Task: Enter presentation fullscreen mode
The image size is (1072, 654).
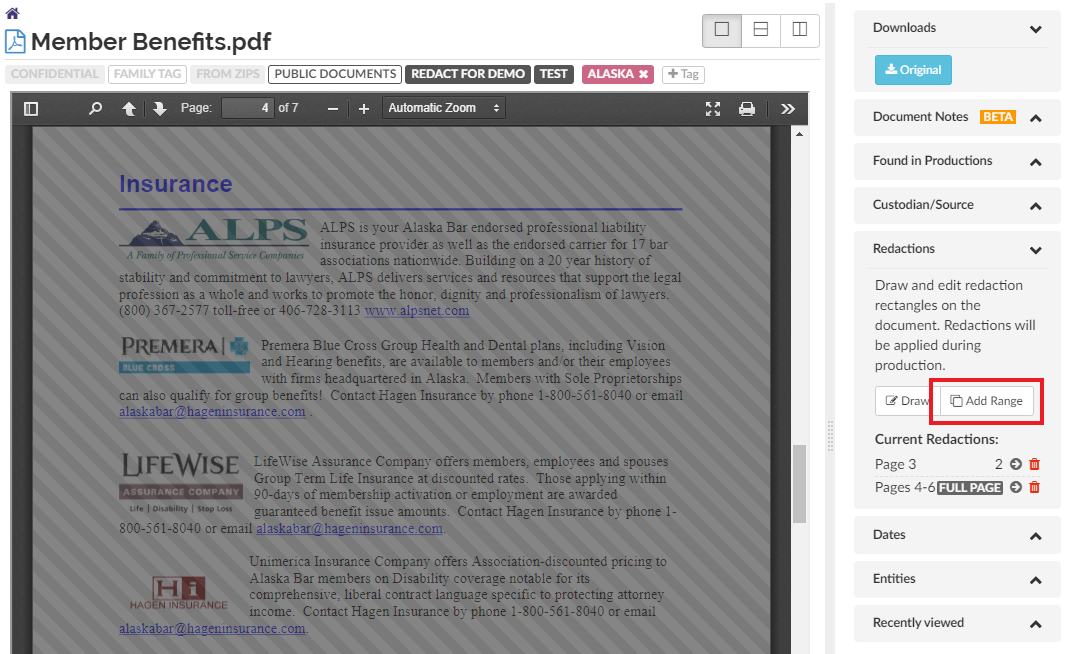Action: click(713, 109)
